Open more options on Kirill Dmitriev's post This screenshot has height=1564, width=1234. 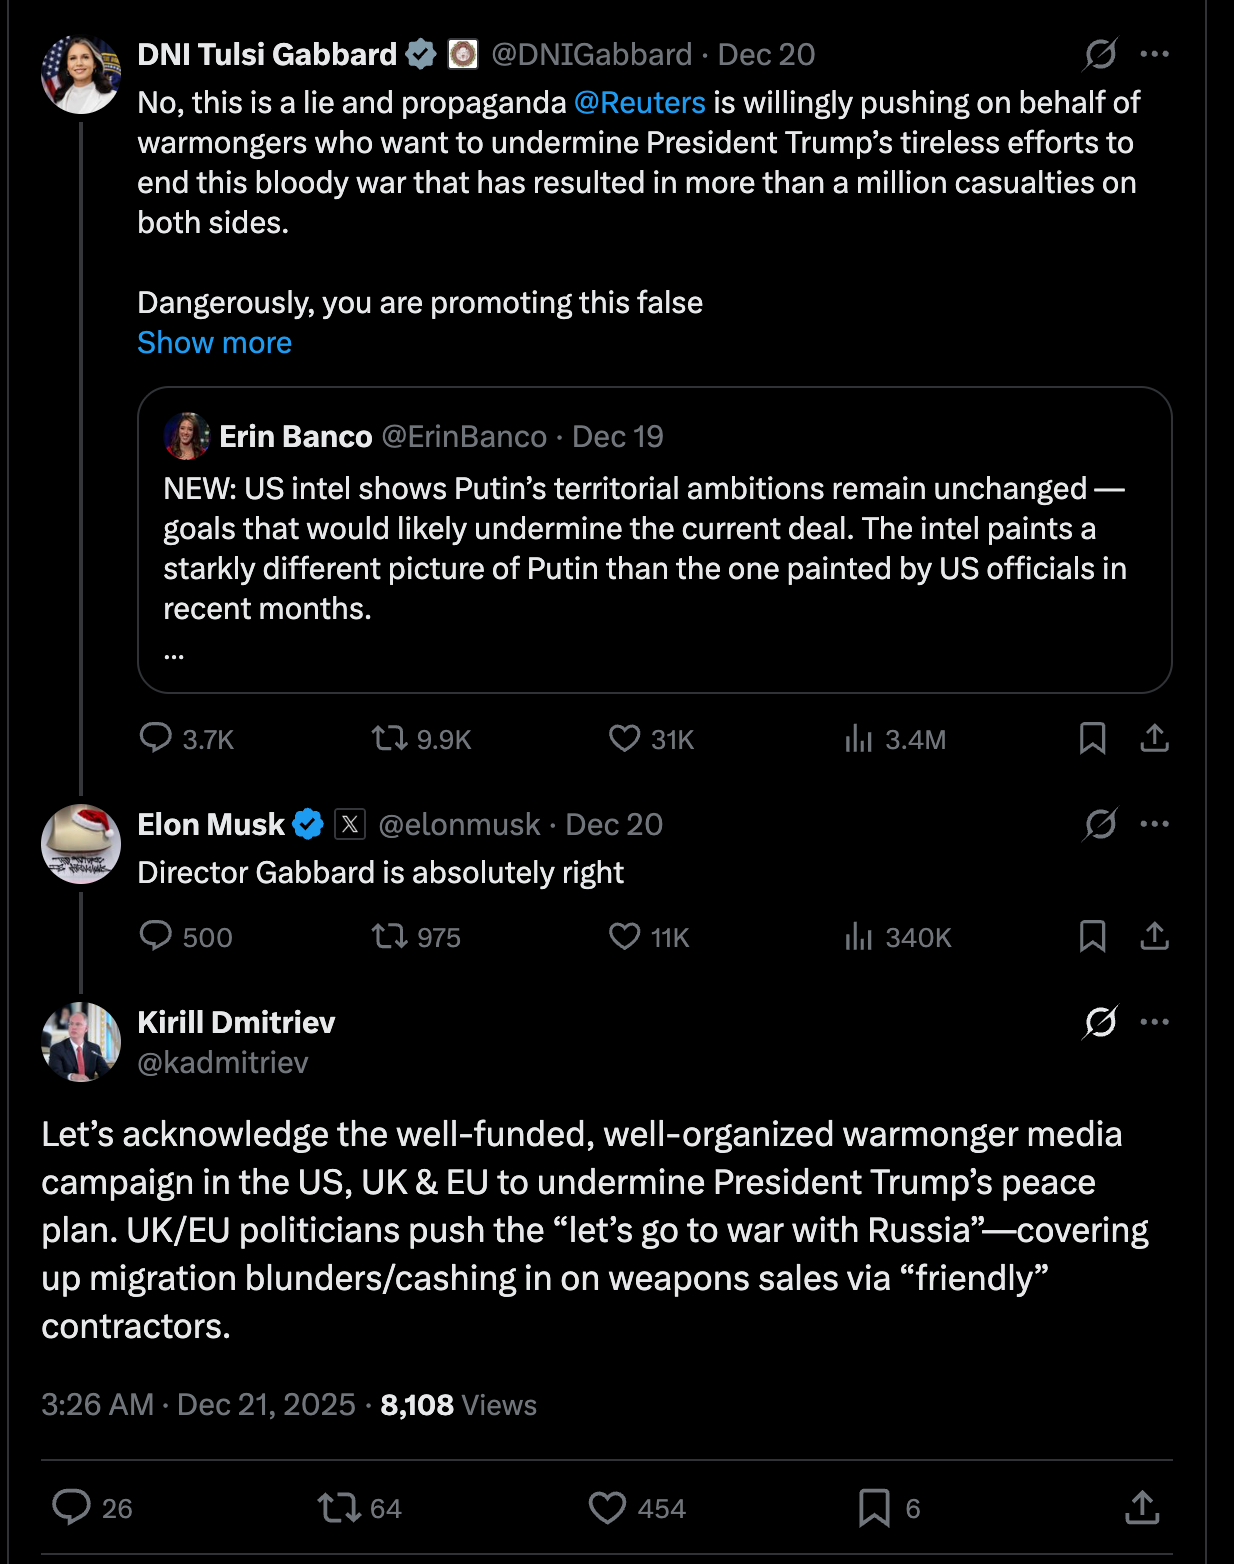(x=1154, y=1022)
